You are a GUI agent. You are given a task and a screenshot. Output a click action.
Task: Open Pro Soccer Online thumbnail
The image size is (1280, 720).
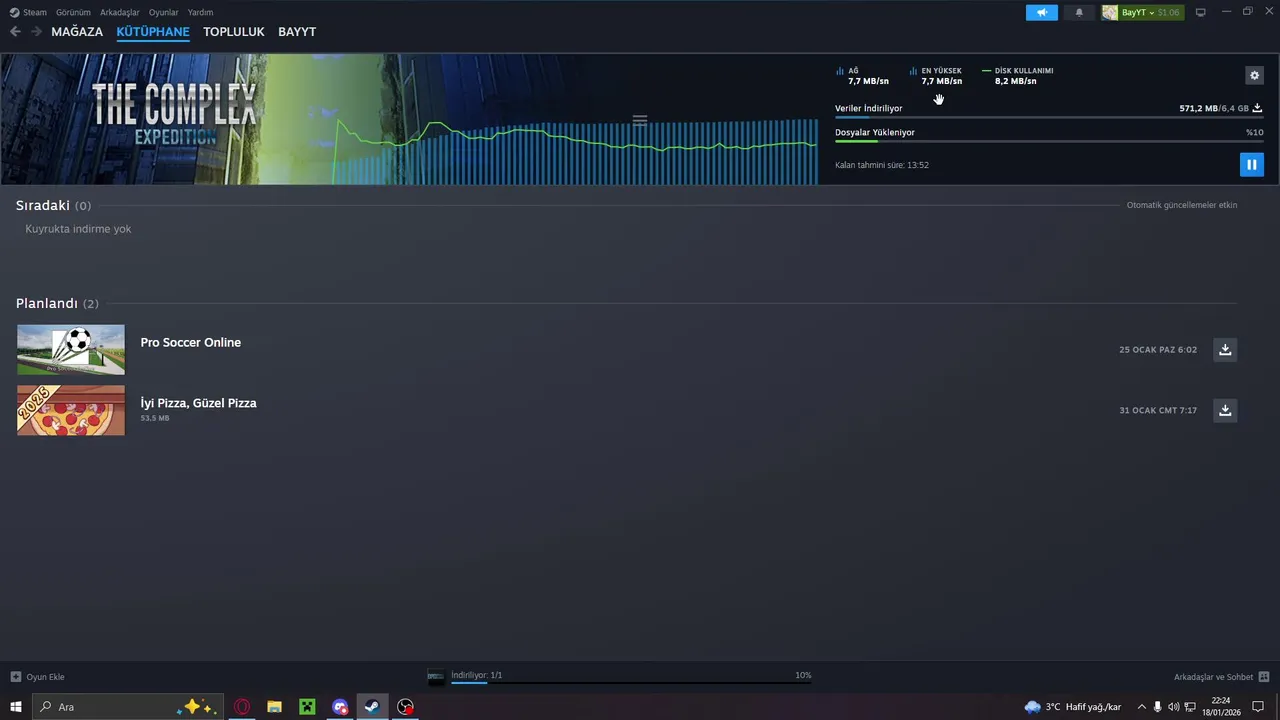click(x=71, y=349)
